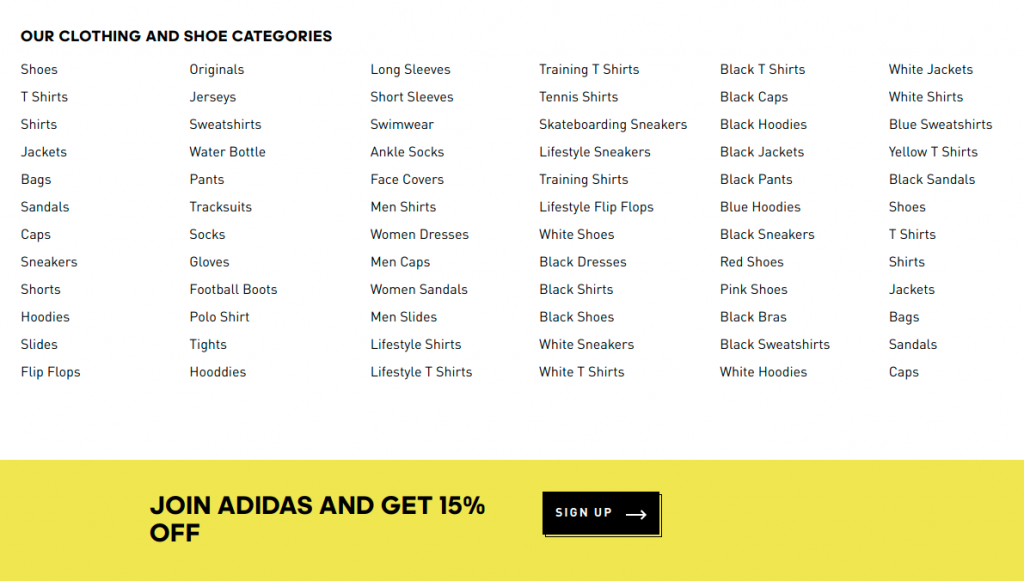Visit the Ankle Socks category
Screen dimensions: 1024x581
pos(407,152)
